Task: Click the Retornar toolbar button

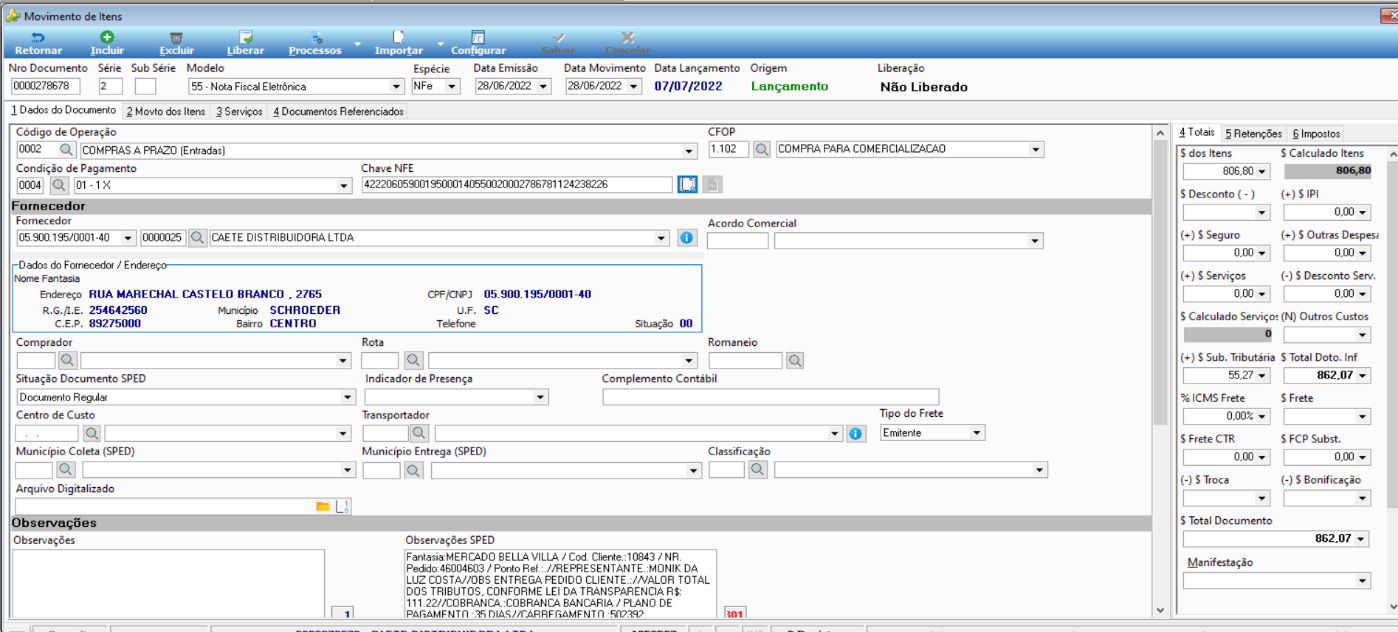Action: click(x=38, y=43)
